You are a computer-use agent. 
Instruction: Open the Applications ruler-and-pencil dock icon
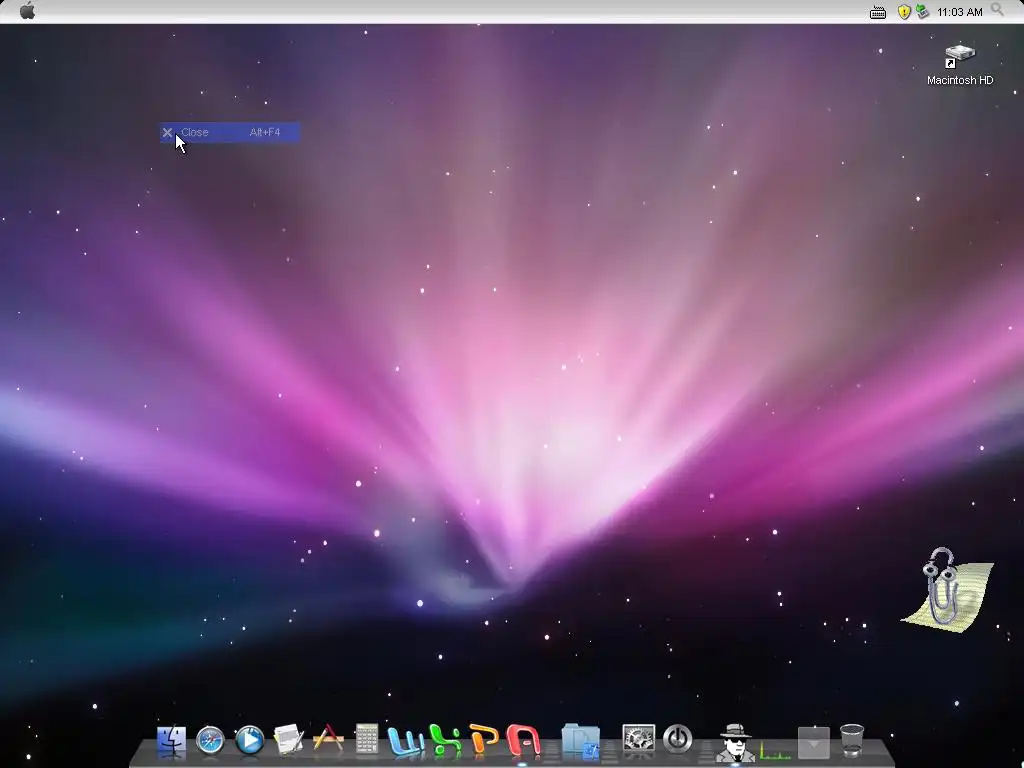pyautogui.click(x=328, y=739)
